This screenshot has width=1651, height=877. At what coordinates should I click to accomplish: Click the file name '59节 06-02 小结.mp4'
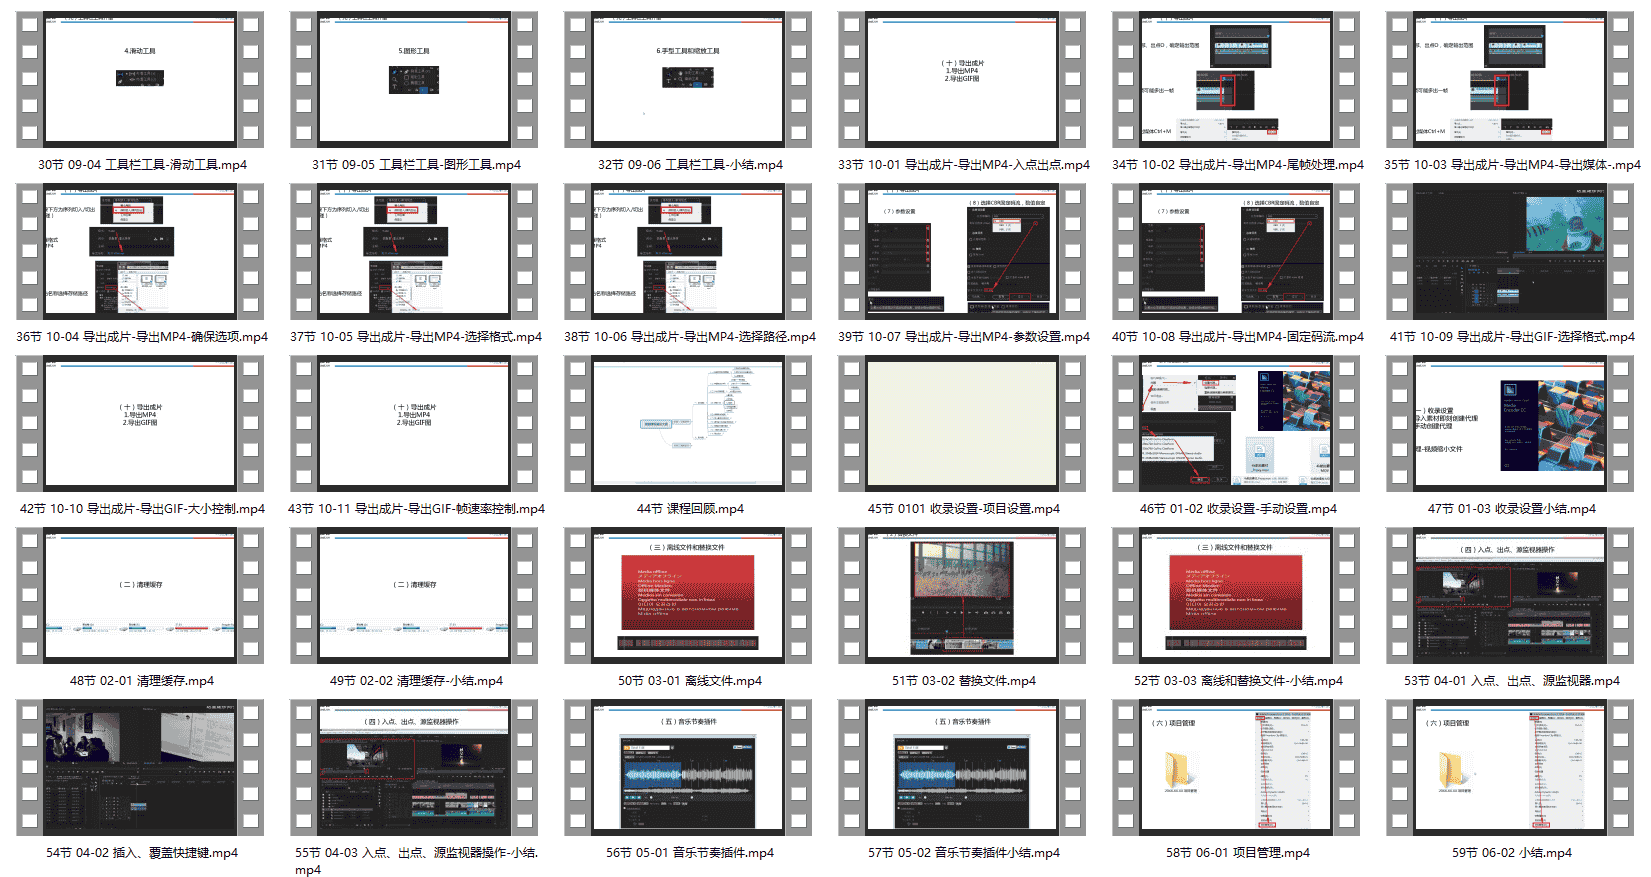1512,853
